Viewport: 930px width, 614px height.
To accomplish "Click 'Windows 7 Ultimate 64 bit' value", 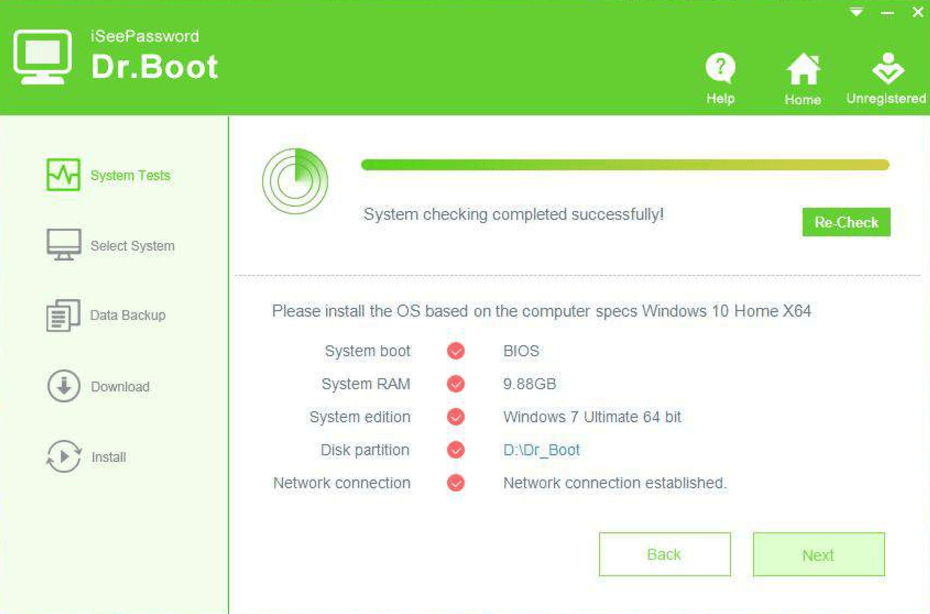I will [592, 417].
